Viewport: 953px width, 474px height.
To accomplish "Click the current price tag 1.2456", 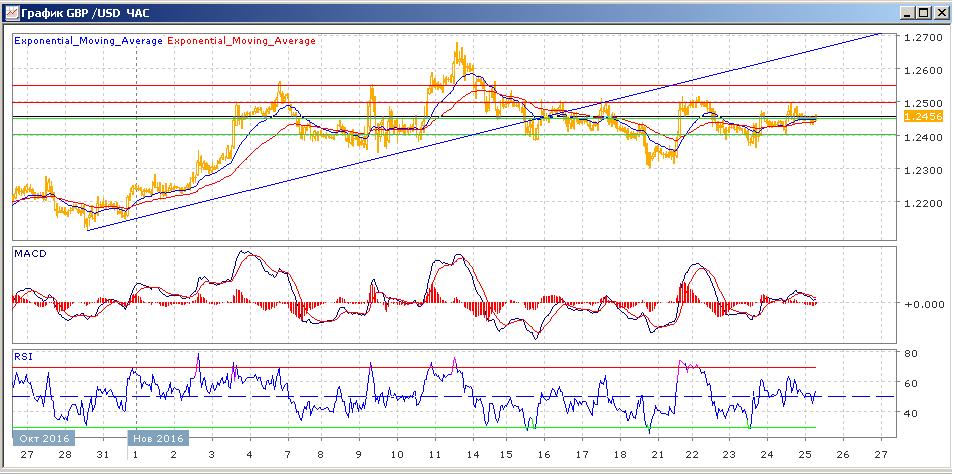I will (x=923, y=117).
